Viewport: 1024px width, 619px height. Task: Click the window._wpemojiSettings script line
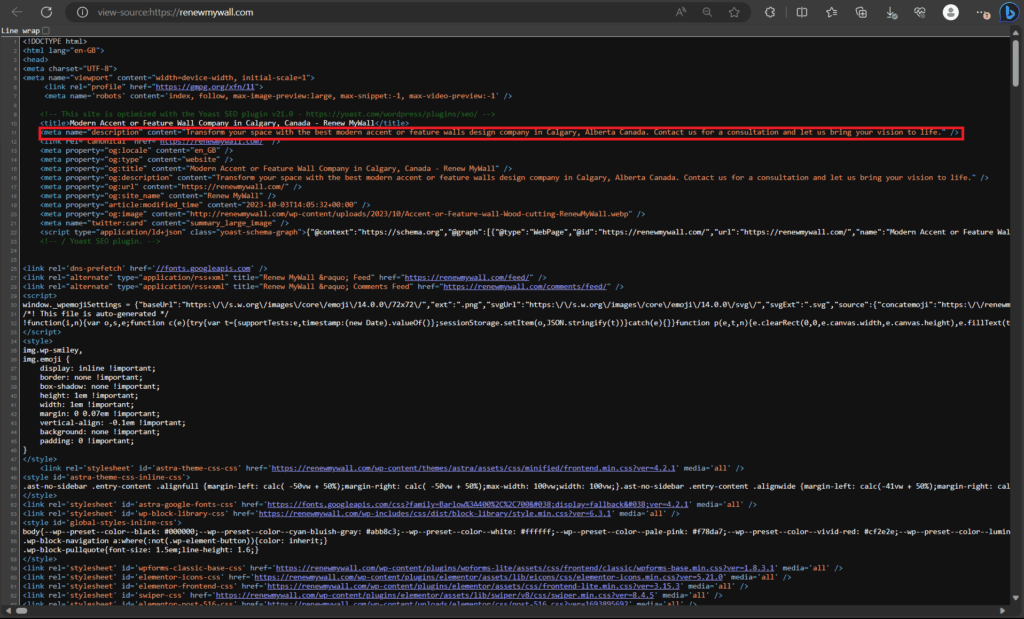pos(516,305)
